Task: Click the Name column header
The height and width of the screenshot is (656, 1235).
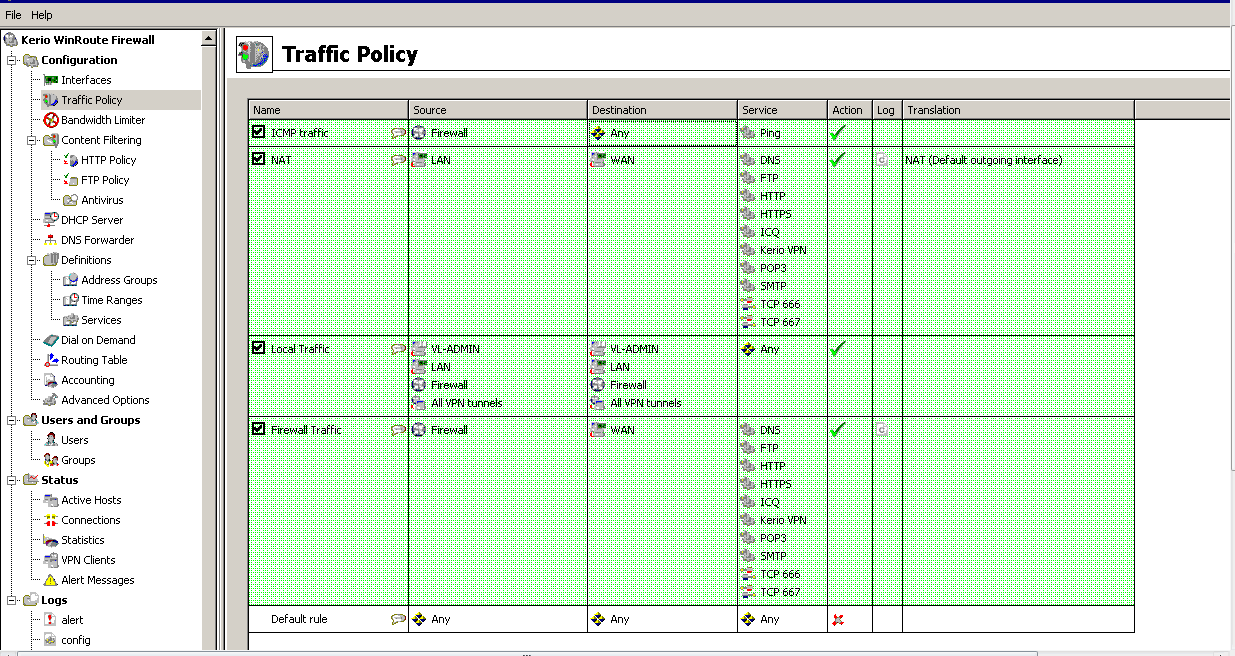Action: (328, 110)
